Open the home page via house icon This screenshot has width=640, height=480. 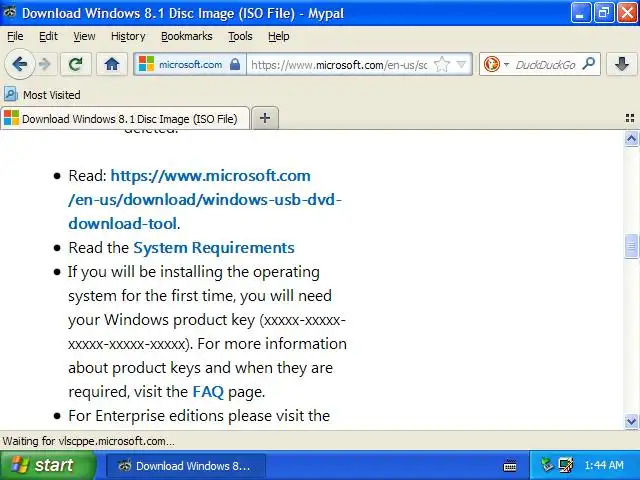coord(111,64)
